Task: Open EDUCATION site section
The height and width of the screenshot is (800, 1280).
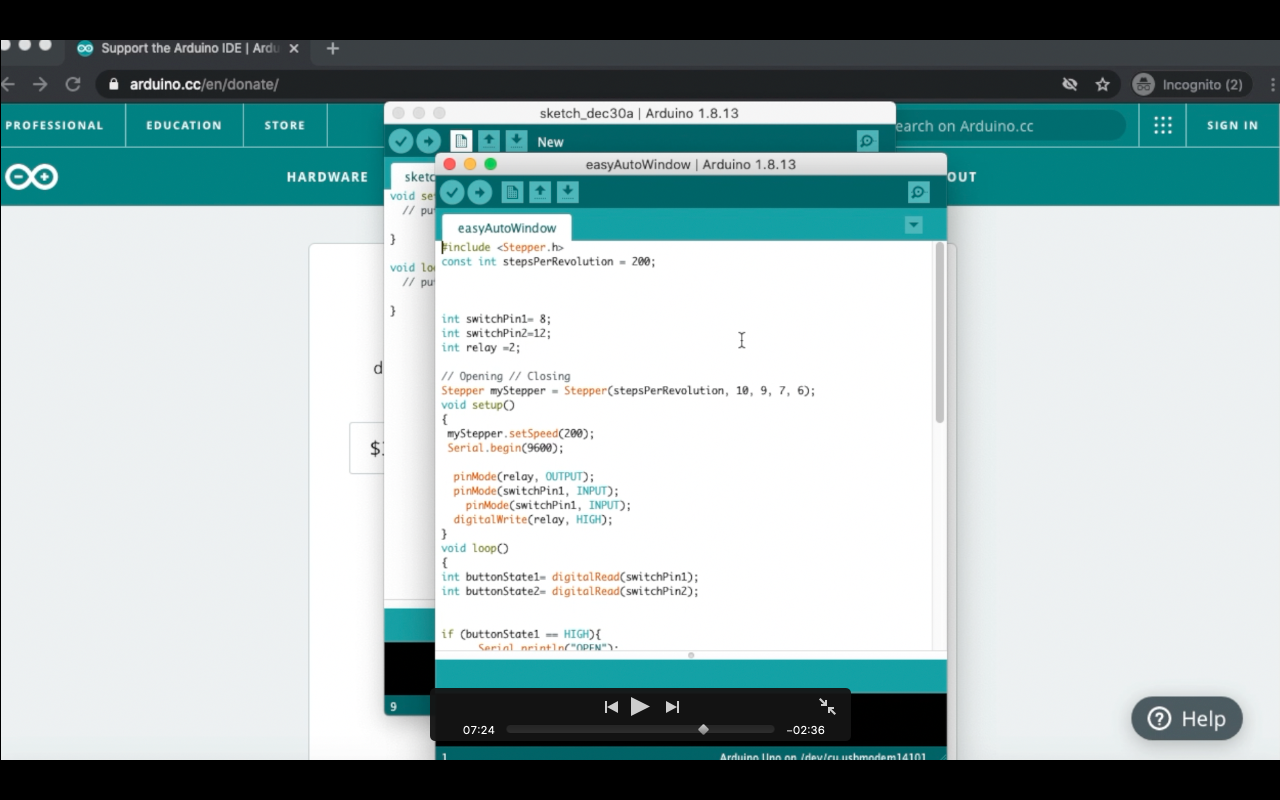Action: [x=184, y=125]
